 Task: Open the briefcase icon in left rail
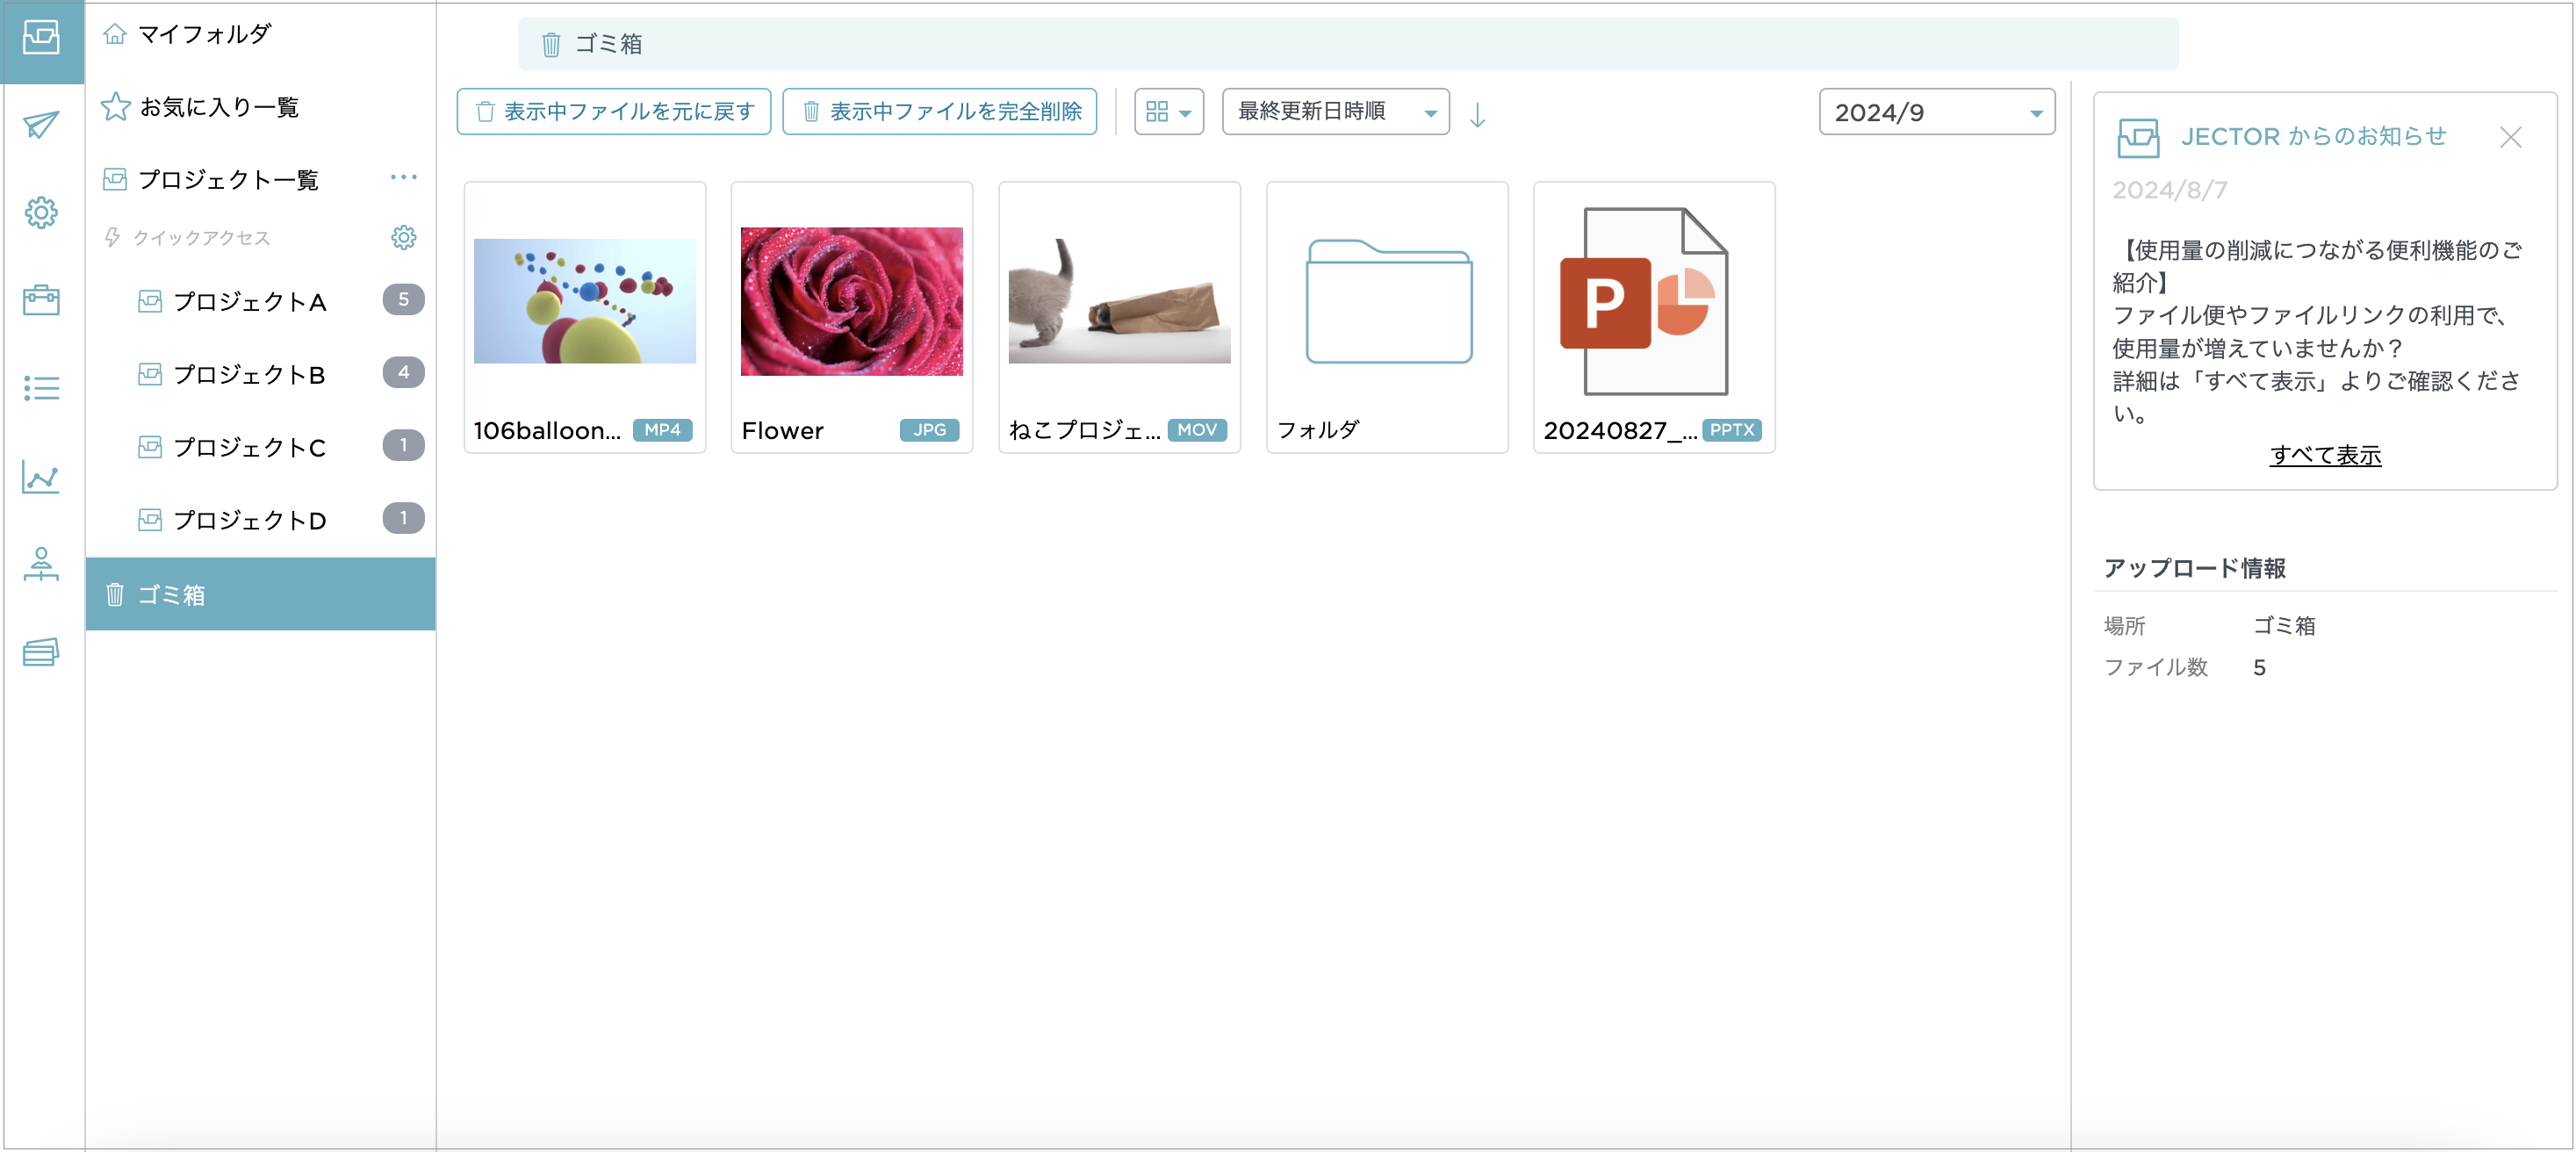[41, 300]
